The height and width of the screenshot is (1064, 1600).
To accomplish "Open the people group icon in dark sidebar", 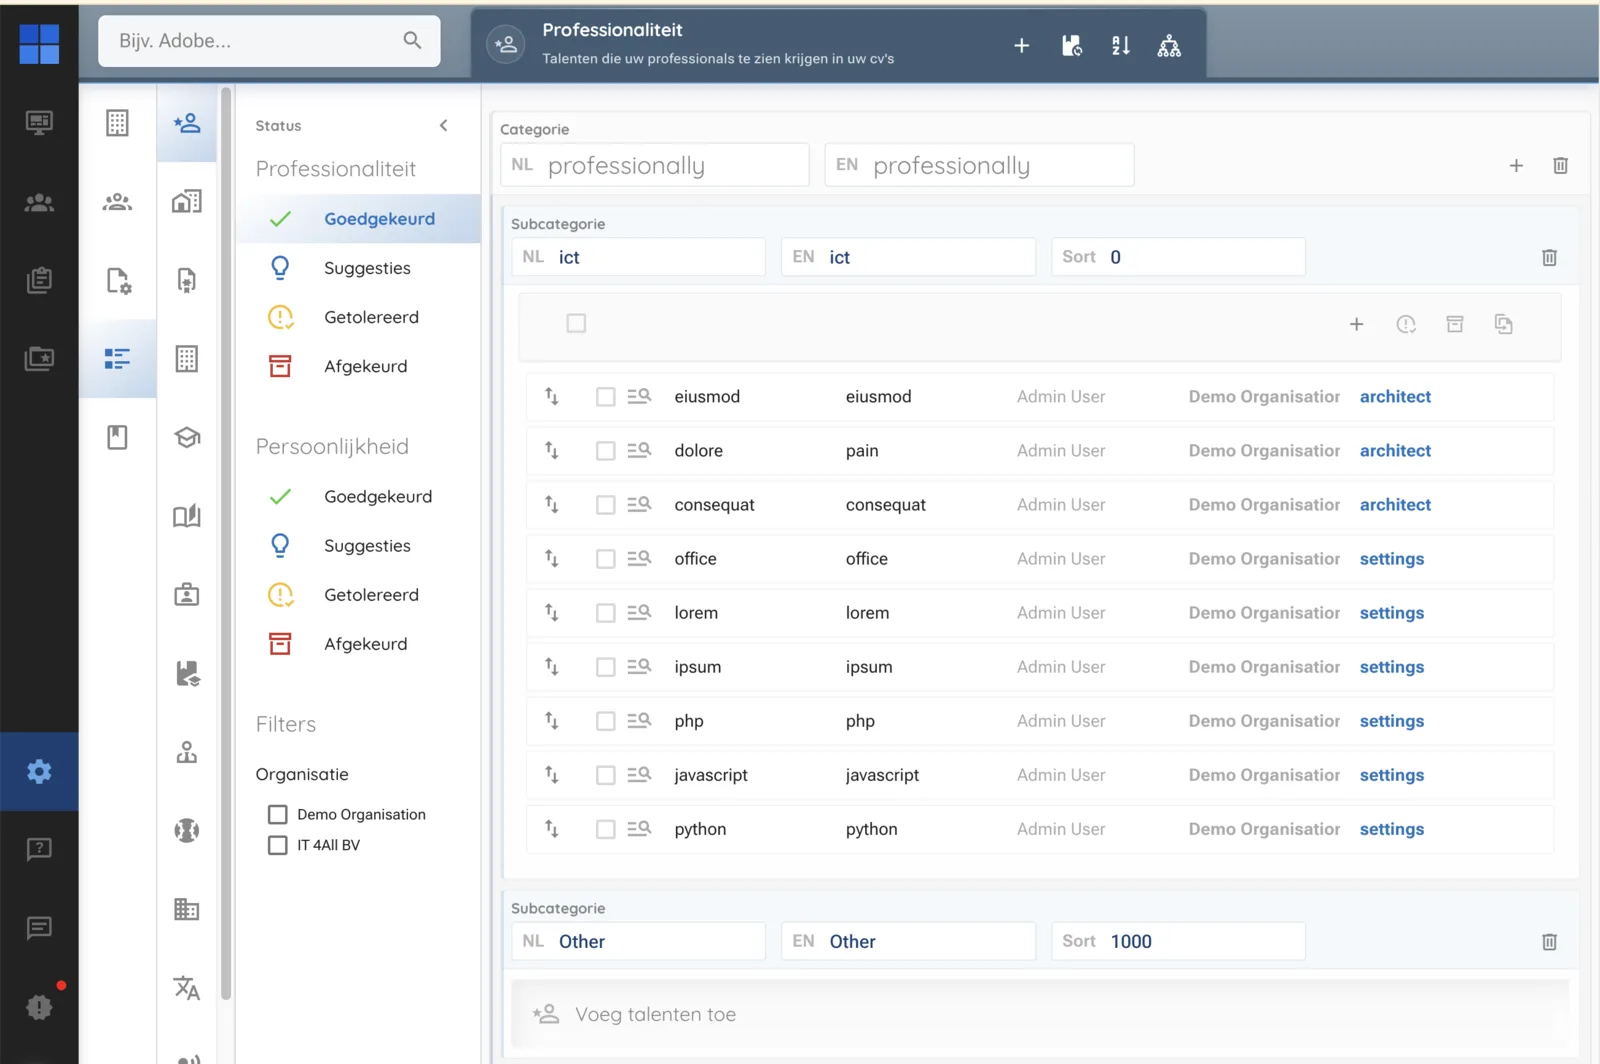I will (x=39, y=202).
